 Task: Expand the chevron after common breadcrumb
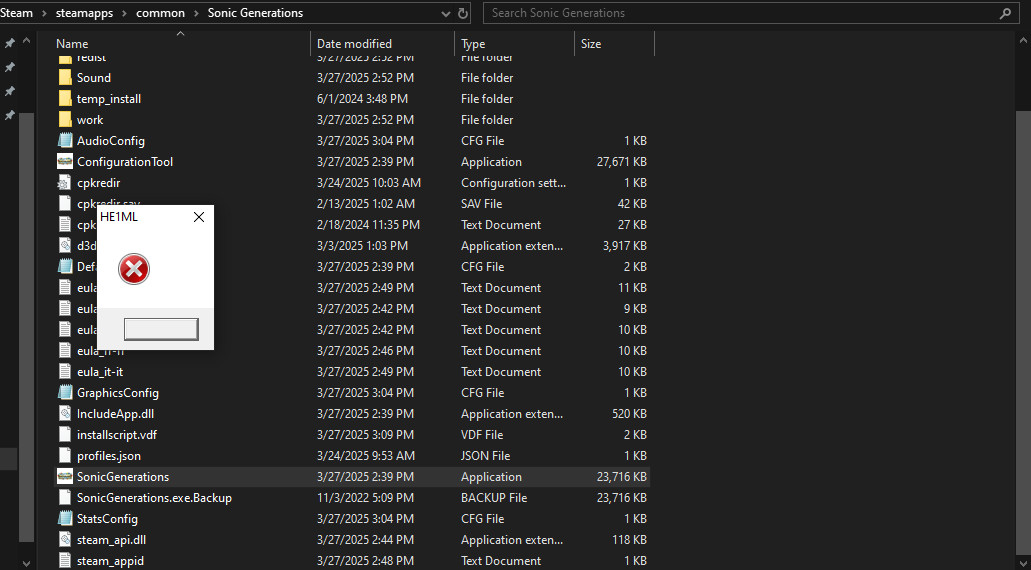(197, 13)
